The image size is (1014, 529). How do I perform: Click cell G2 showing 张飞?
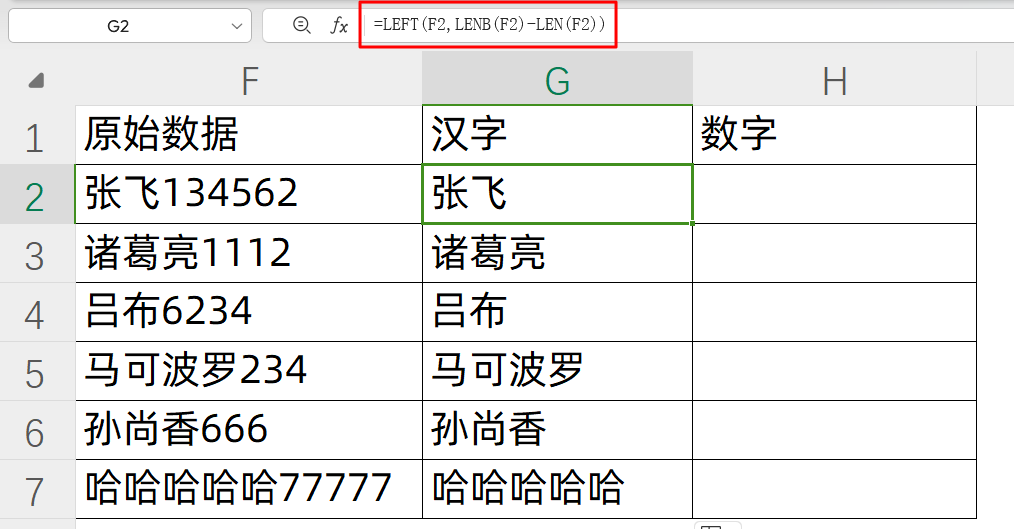tap(557, 194)
